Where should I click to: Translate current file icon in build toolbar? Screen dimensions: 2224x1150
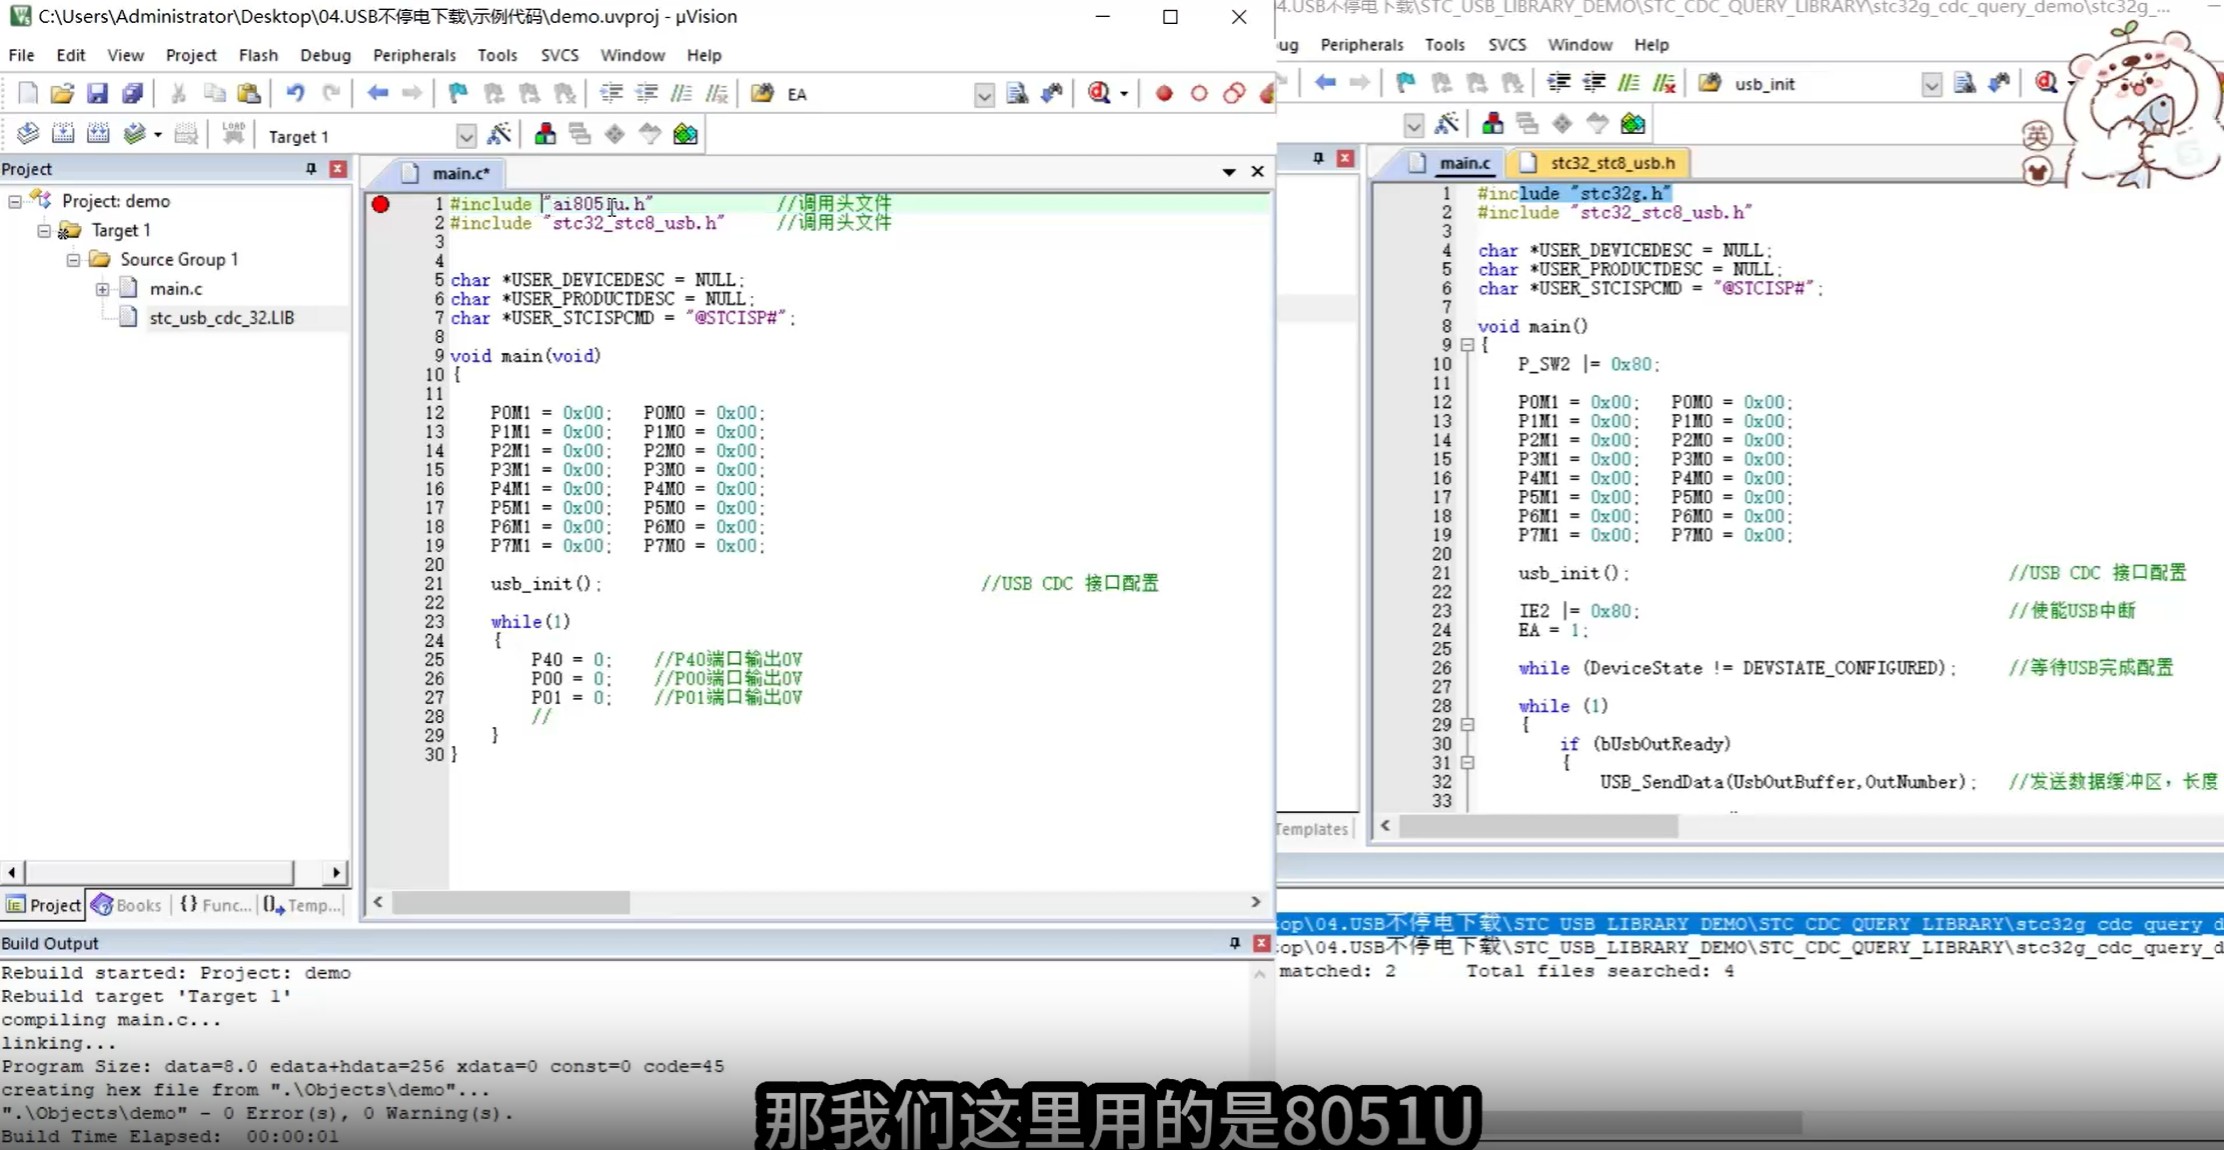[28, 134]
